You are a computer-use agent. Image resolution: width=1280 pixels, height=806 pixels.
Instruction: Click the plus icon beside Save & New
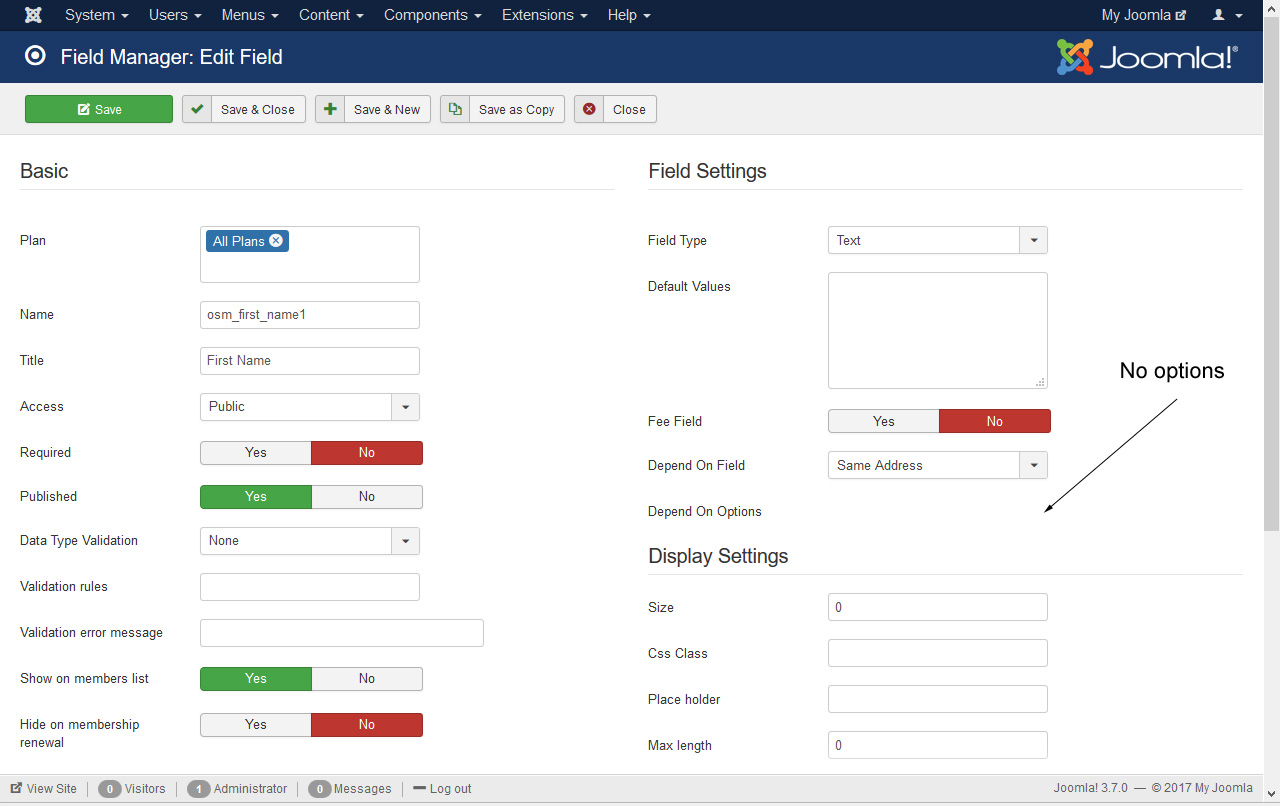coord(330,109)
